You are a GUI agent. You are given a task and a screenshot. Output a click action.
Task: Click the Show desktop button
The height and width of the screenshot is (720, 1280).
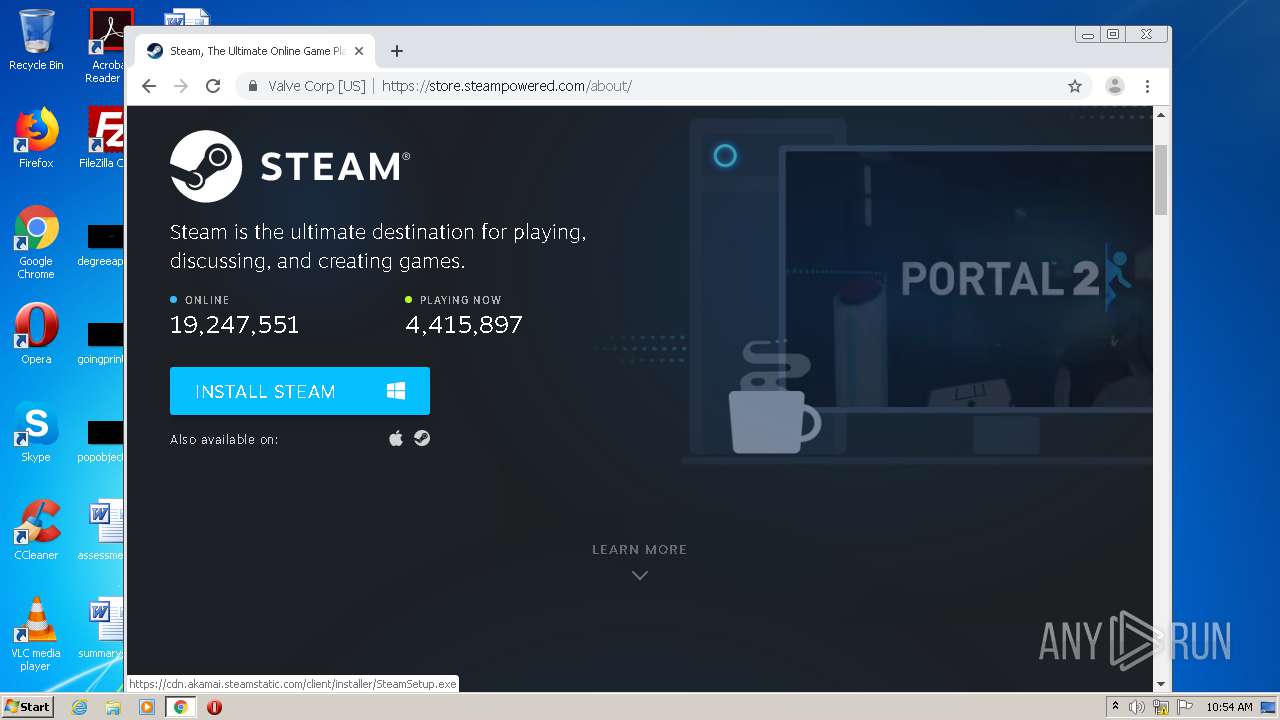pyautogui.click(x=1269, y=707)
